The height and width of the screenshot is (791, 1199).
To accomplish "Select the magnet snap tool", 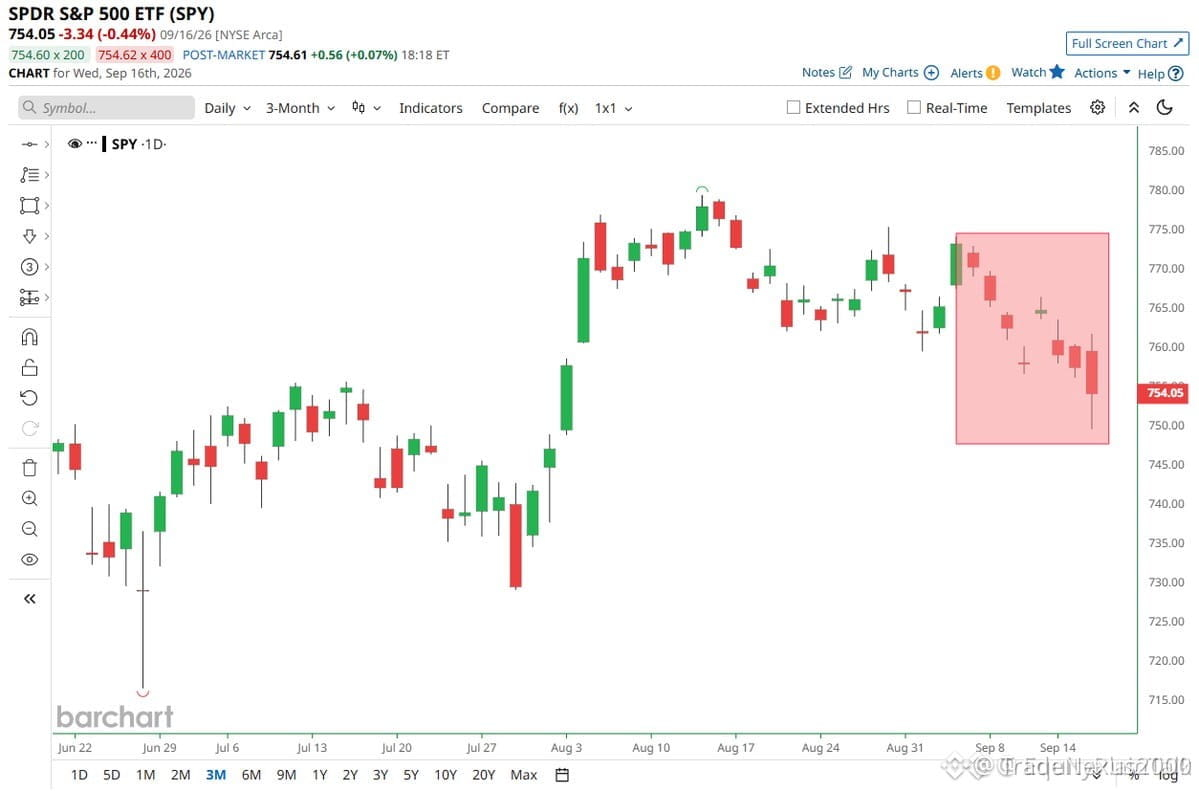I will pyautogui.click(x=29, y=337).
